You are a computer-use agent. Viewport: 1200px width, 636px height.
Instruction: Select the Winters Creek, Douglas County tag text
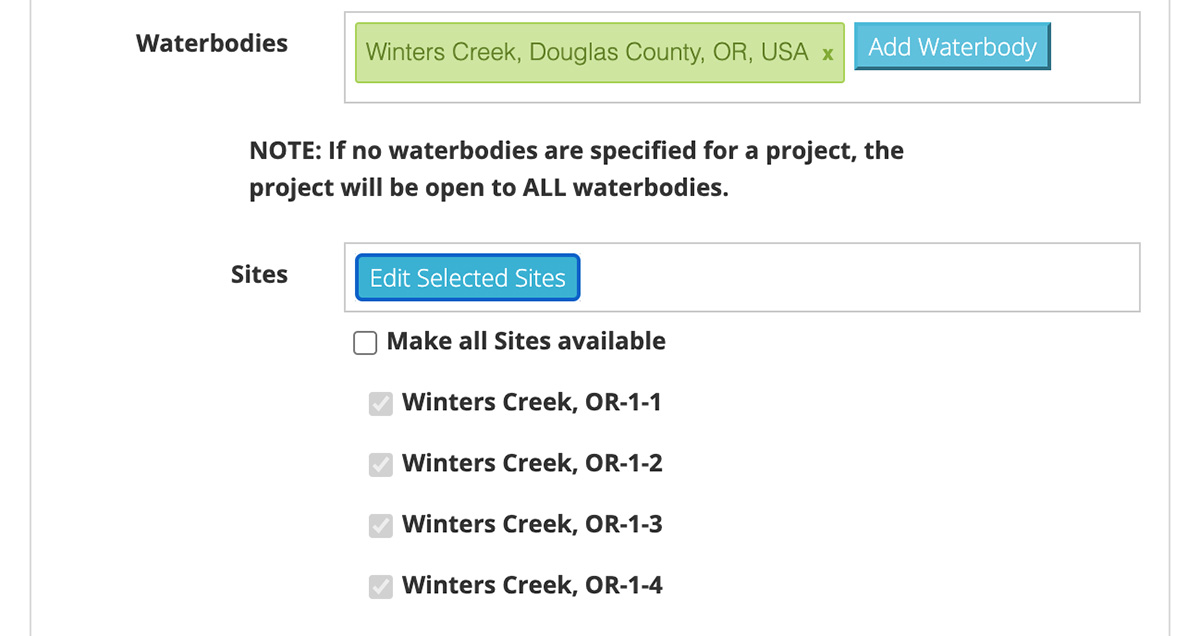pyautogui.click(x=587, y=52)
